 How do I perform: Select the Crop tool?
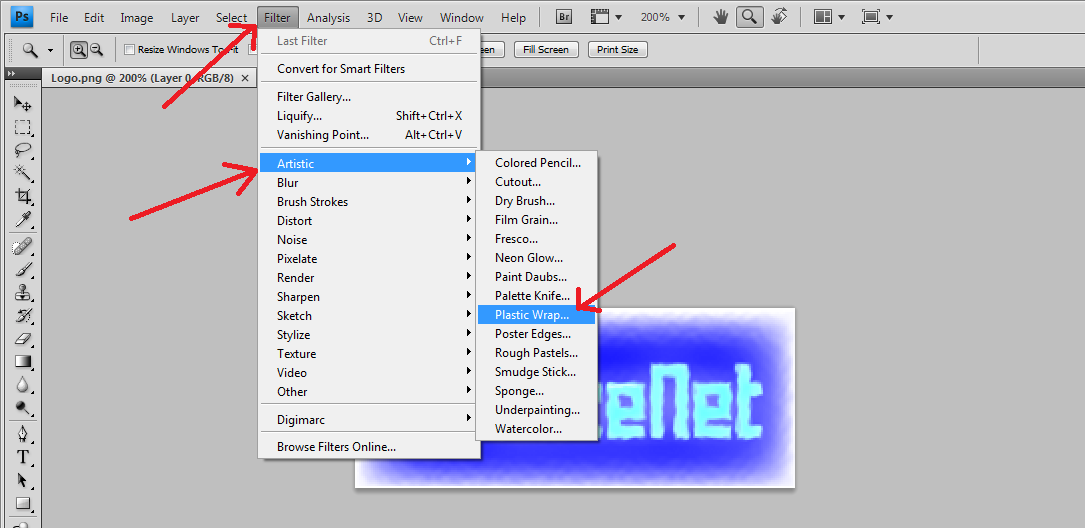pyautogui.click(x=23, y=196)
